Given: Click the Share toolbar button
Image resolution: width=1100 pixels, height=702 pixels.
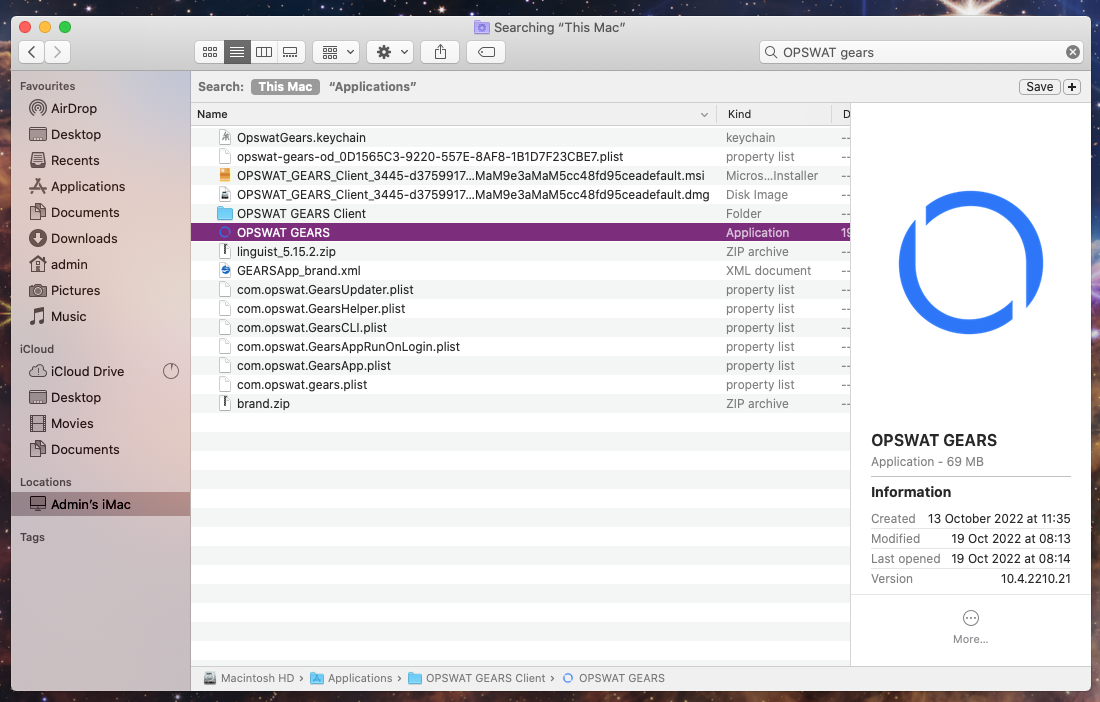Looking at the screenshot, I should pos(440,52).
